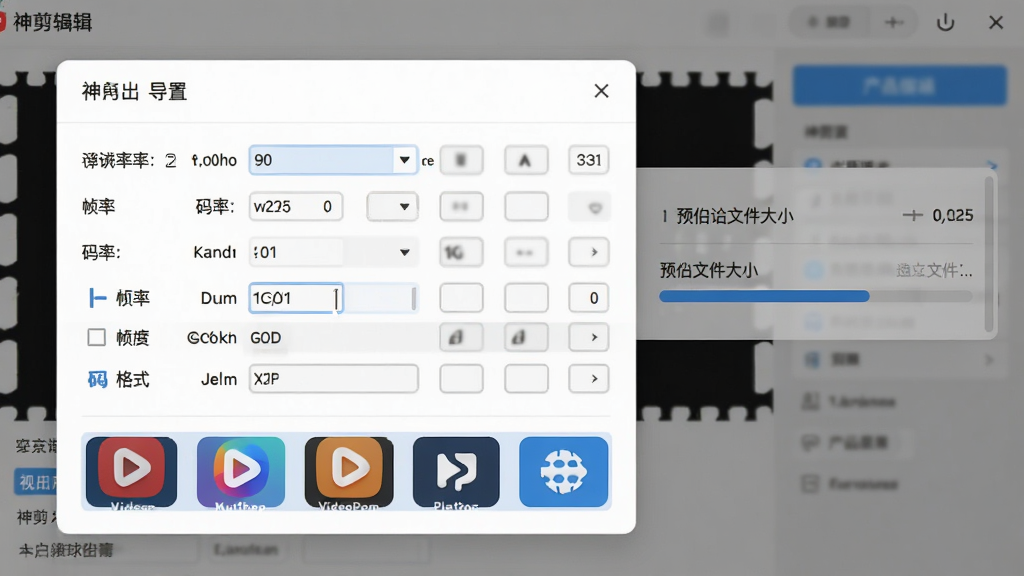The image size is (1024, 576).
Task: Click the empty button beside the Jelm row chevron
Action: pyautogui.click(x=526, y=379)
